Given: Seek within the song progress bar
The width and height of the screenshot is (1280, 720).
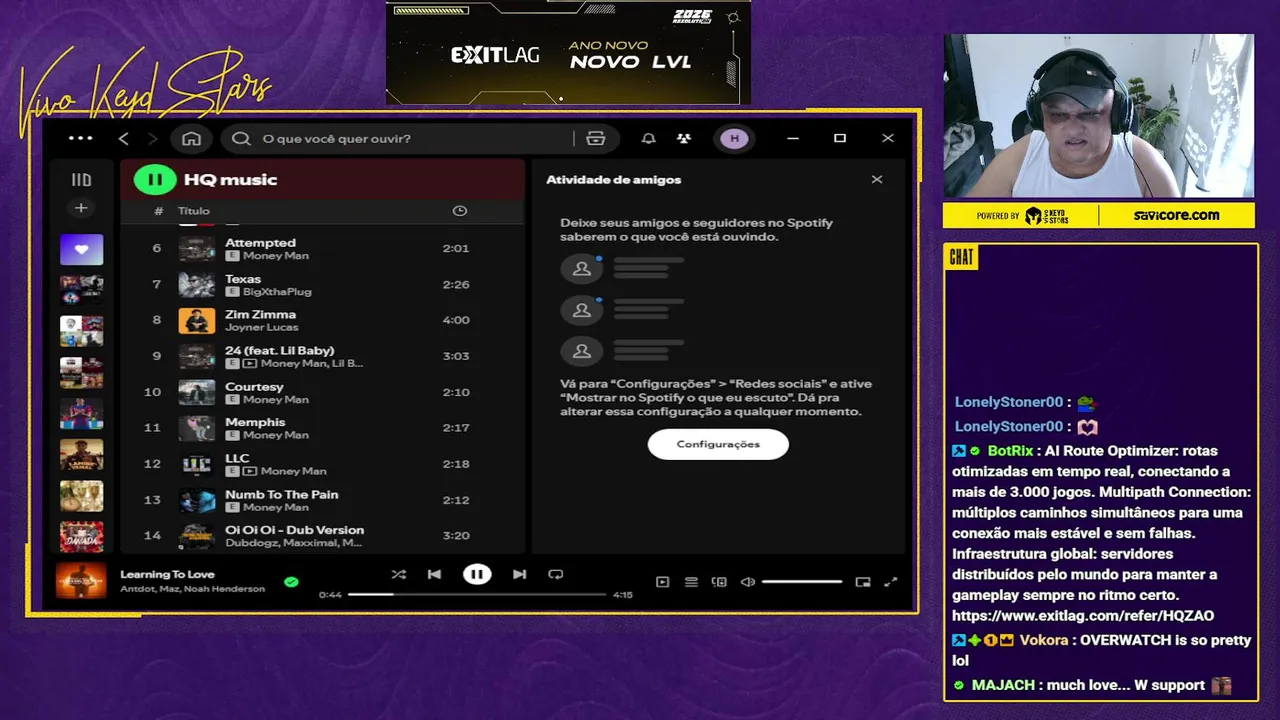Looking at the screenshot, I should pyautogui.click(x=477, y=594).
